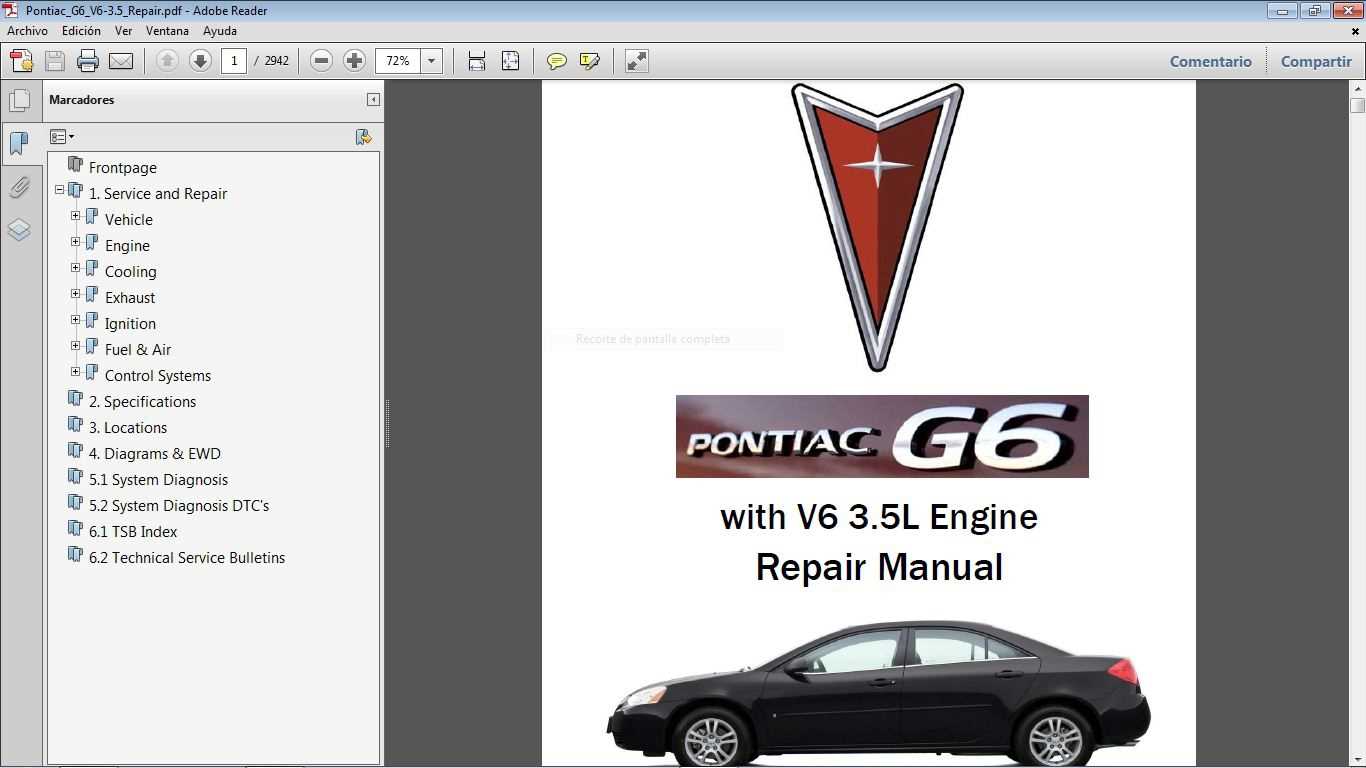The height and width of the screenshot is (768, 1366).
Task: Select the Fuel & Air bookmark label
Action: click(138, 350)
